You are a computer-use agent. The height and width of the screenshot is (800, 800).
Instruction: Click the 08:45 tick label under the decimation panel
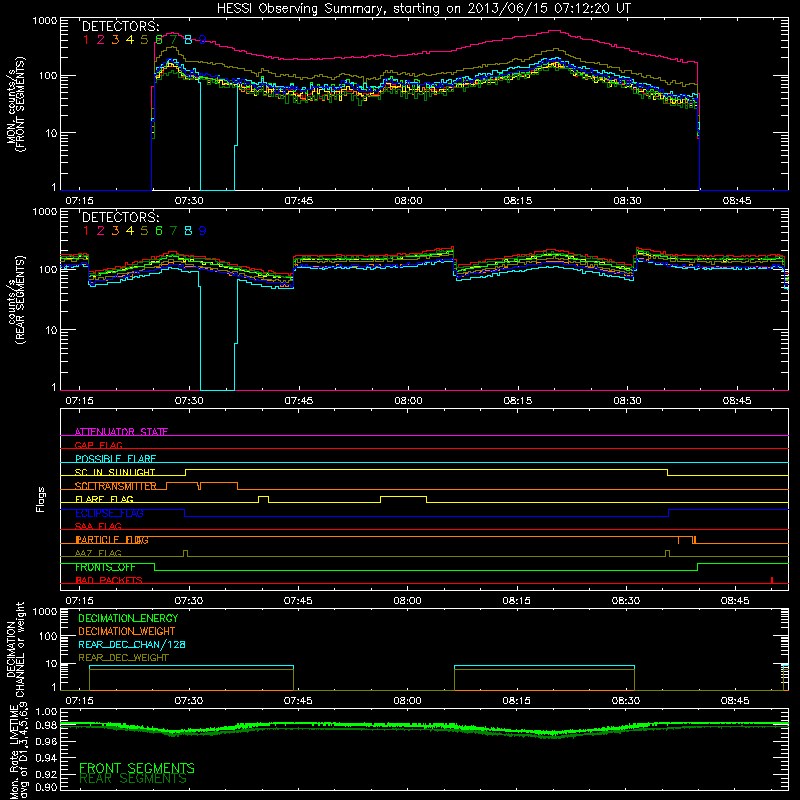click(735, 701)
